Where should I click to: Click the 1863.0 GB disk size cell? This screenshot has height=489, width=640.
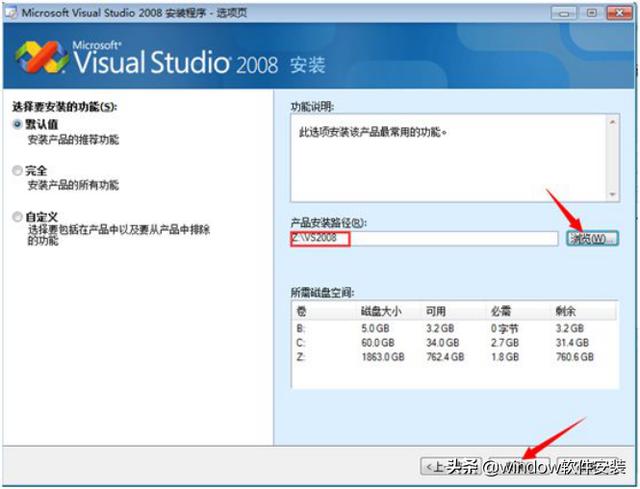(383, 357)
